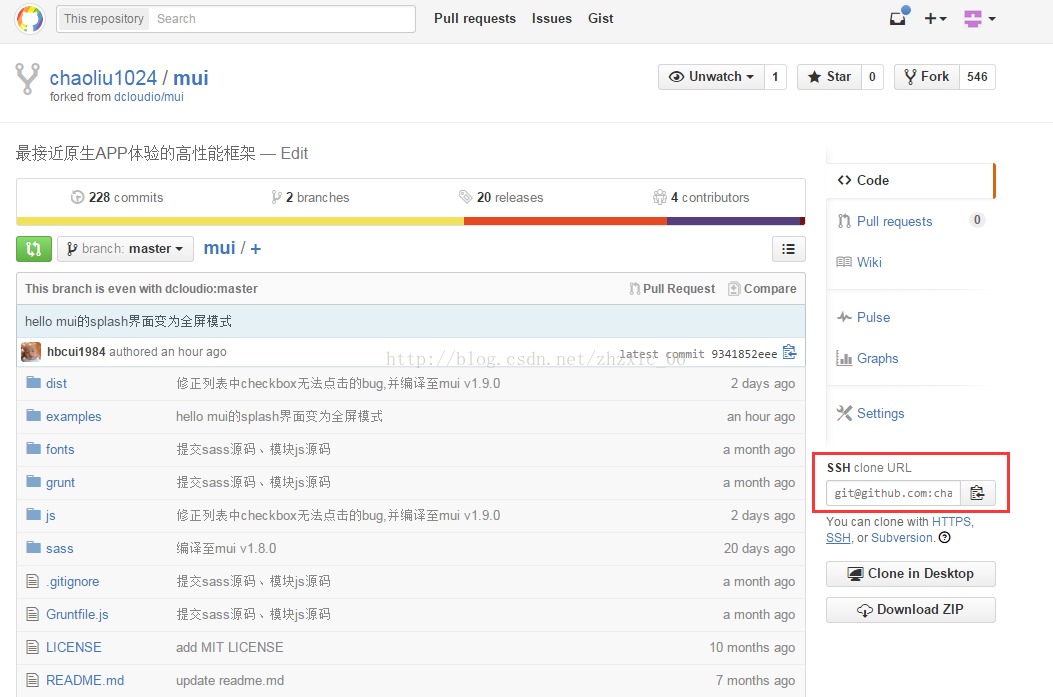View 2 branches
The width and height of the screenshot is (1053, 697).
click(310, 197)
